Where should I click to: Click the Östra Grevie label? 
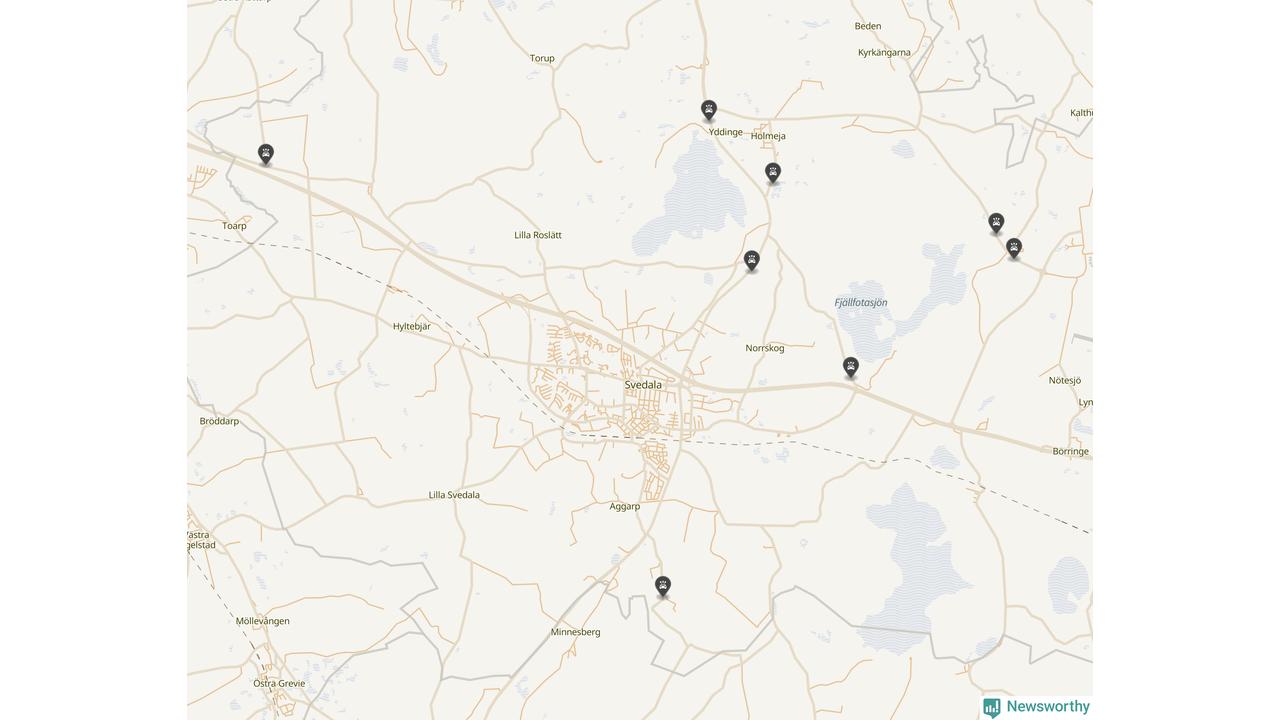coord(279,684)
